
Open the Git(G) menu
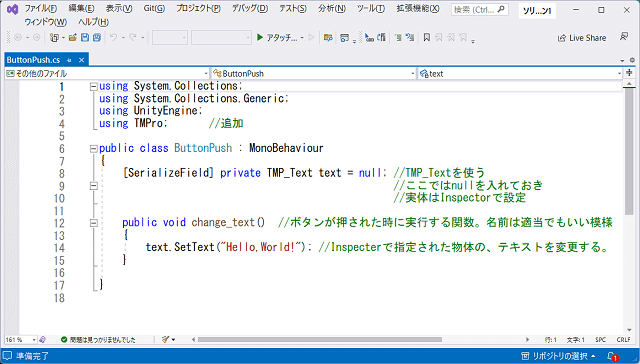154,9
